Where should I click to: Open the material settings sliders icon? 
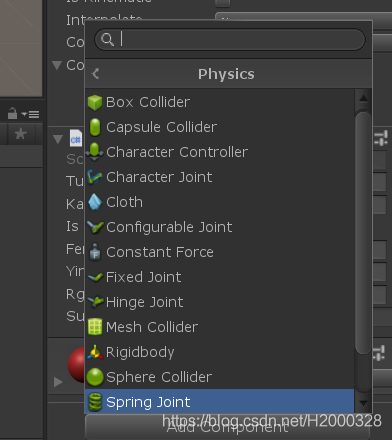(380, 353)
